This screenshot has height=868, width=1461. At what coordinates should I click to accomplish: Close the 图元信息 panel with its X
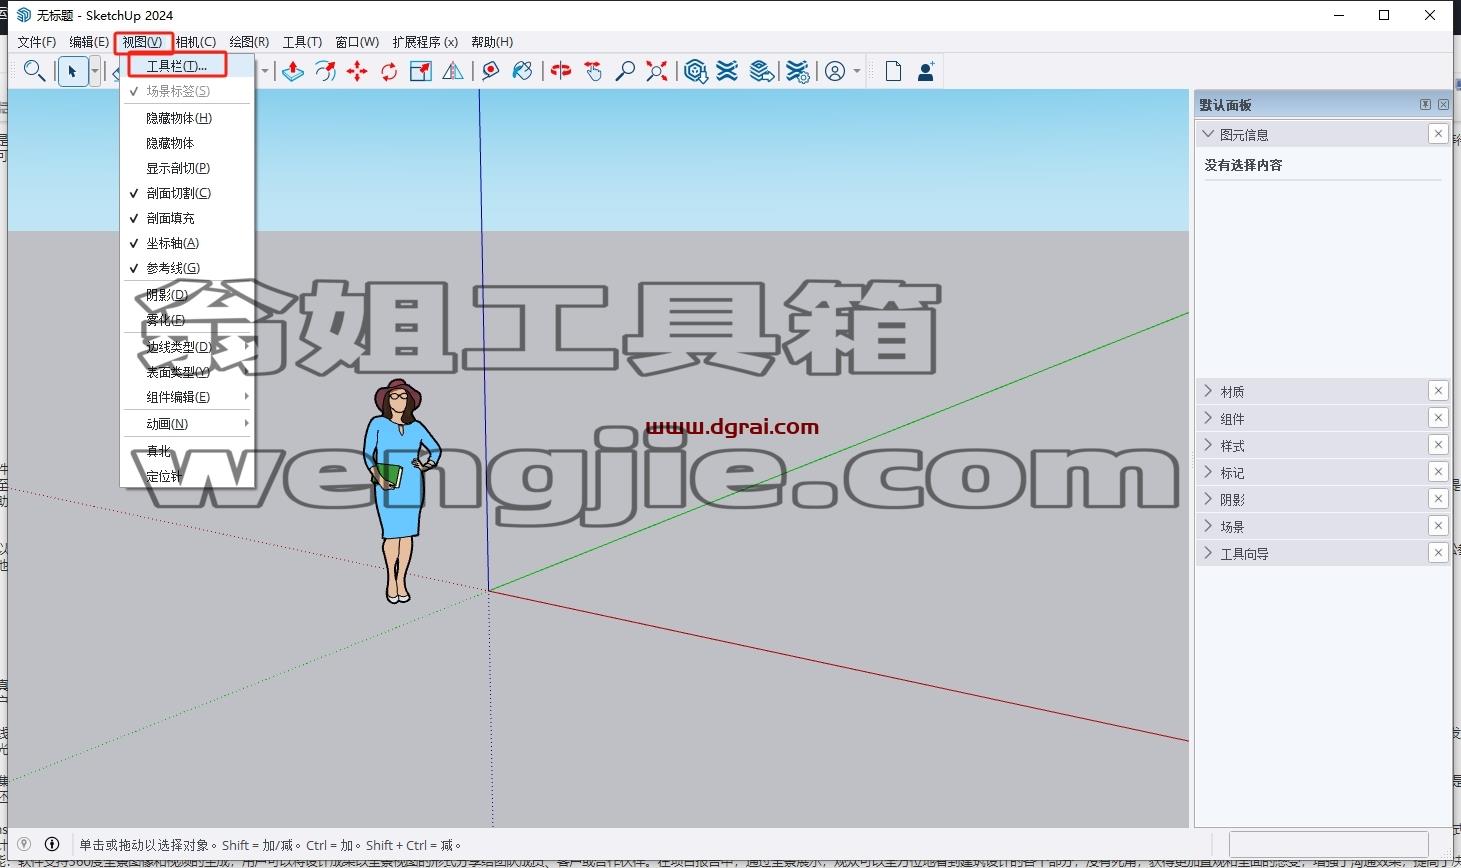(1438, 134)
